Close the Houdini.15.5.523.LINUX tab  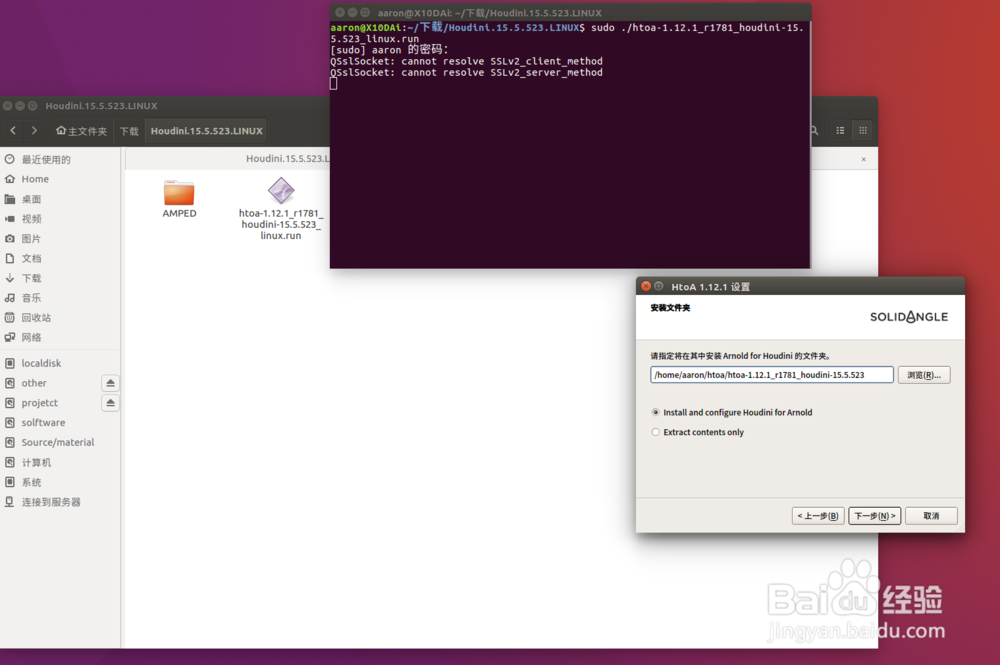[x=864, y=159]
